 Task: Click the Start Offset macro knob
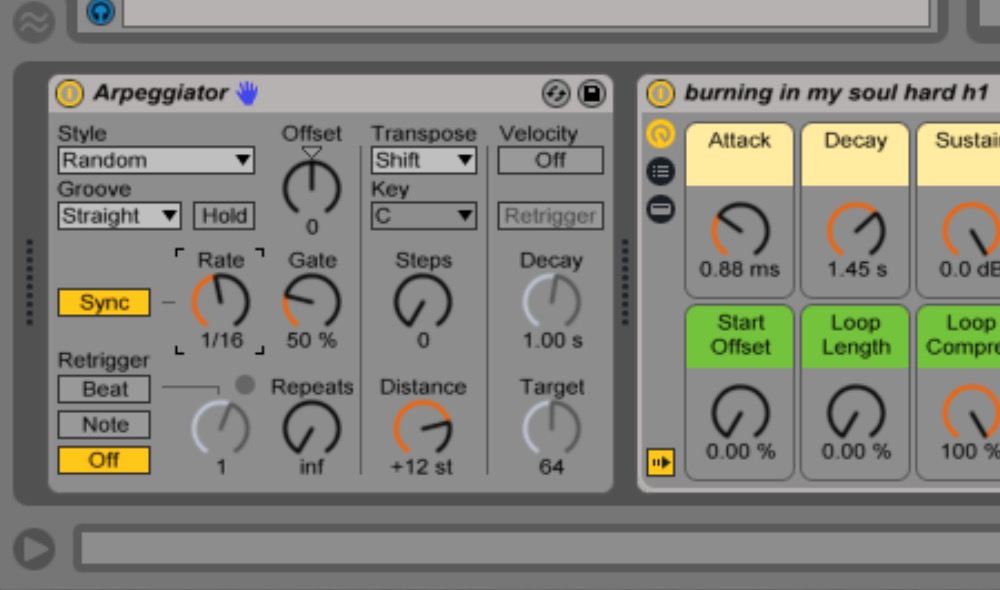(x=740, y=413)
